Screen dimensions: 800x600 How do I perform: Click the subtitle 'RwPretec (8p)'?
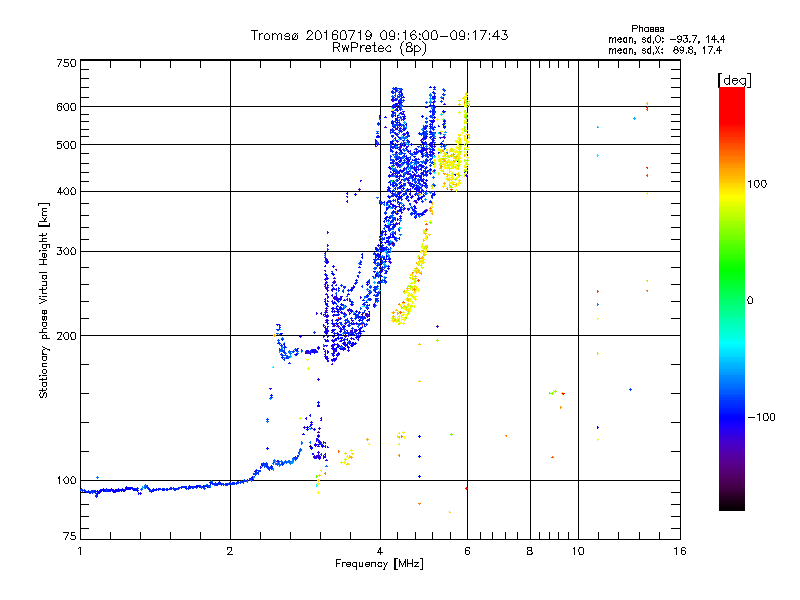pyautogui.click(x=379, y=48)
